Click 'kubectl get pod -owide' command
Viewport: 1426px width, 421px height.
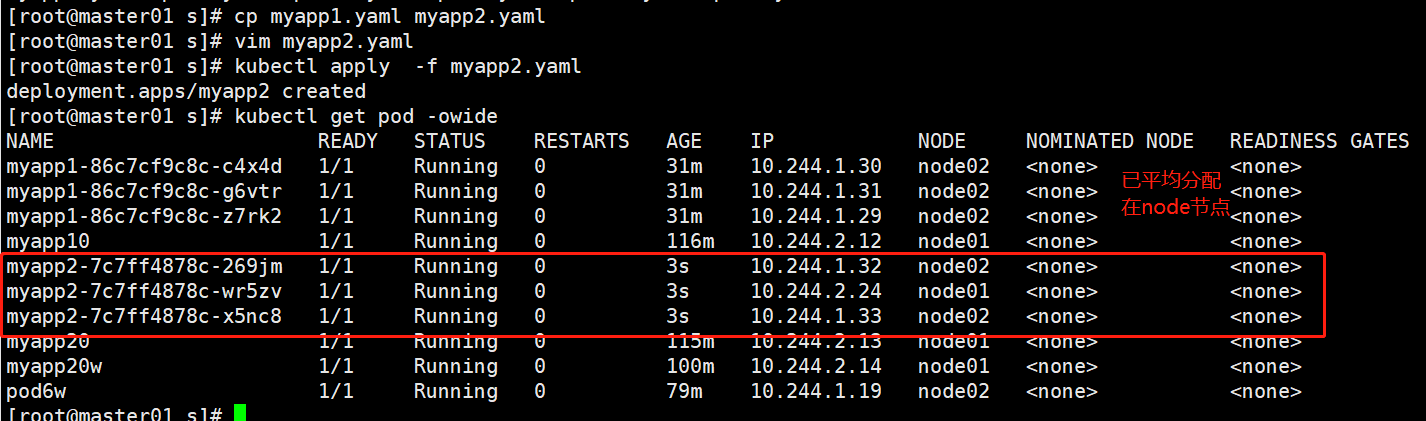(x=366, y=117)
